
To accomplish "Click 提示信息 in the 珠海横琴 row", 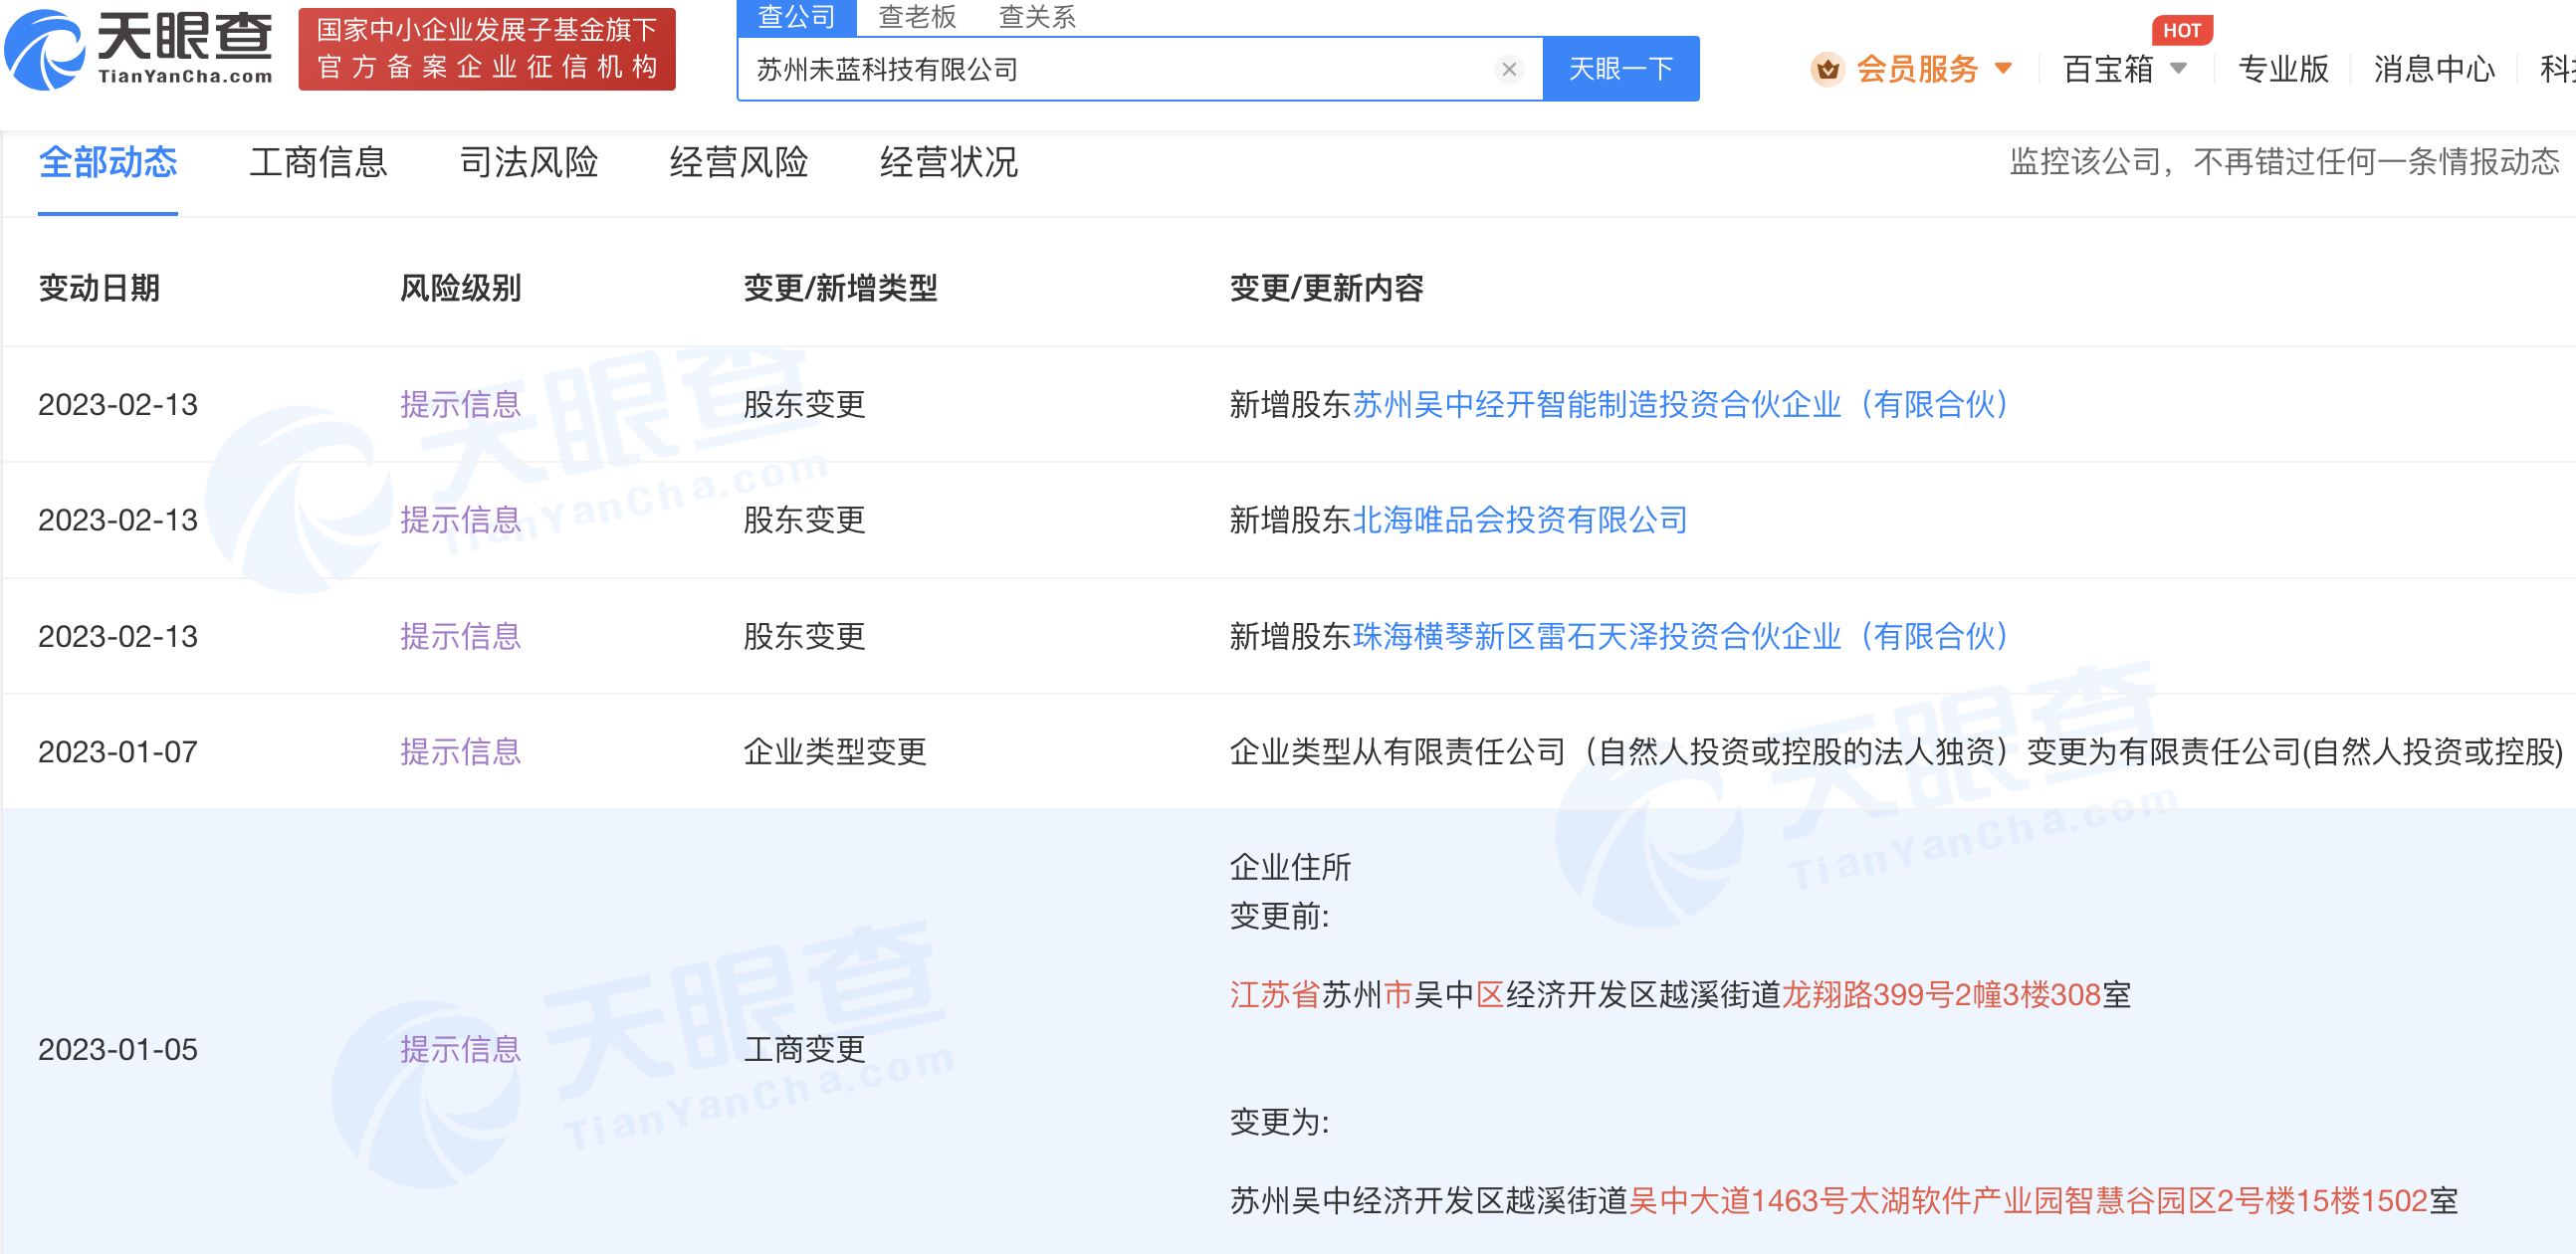I will (460, 636).
